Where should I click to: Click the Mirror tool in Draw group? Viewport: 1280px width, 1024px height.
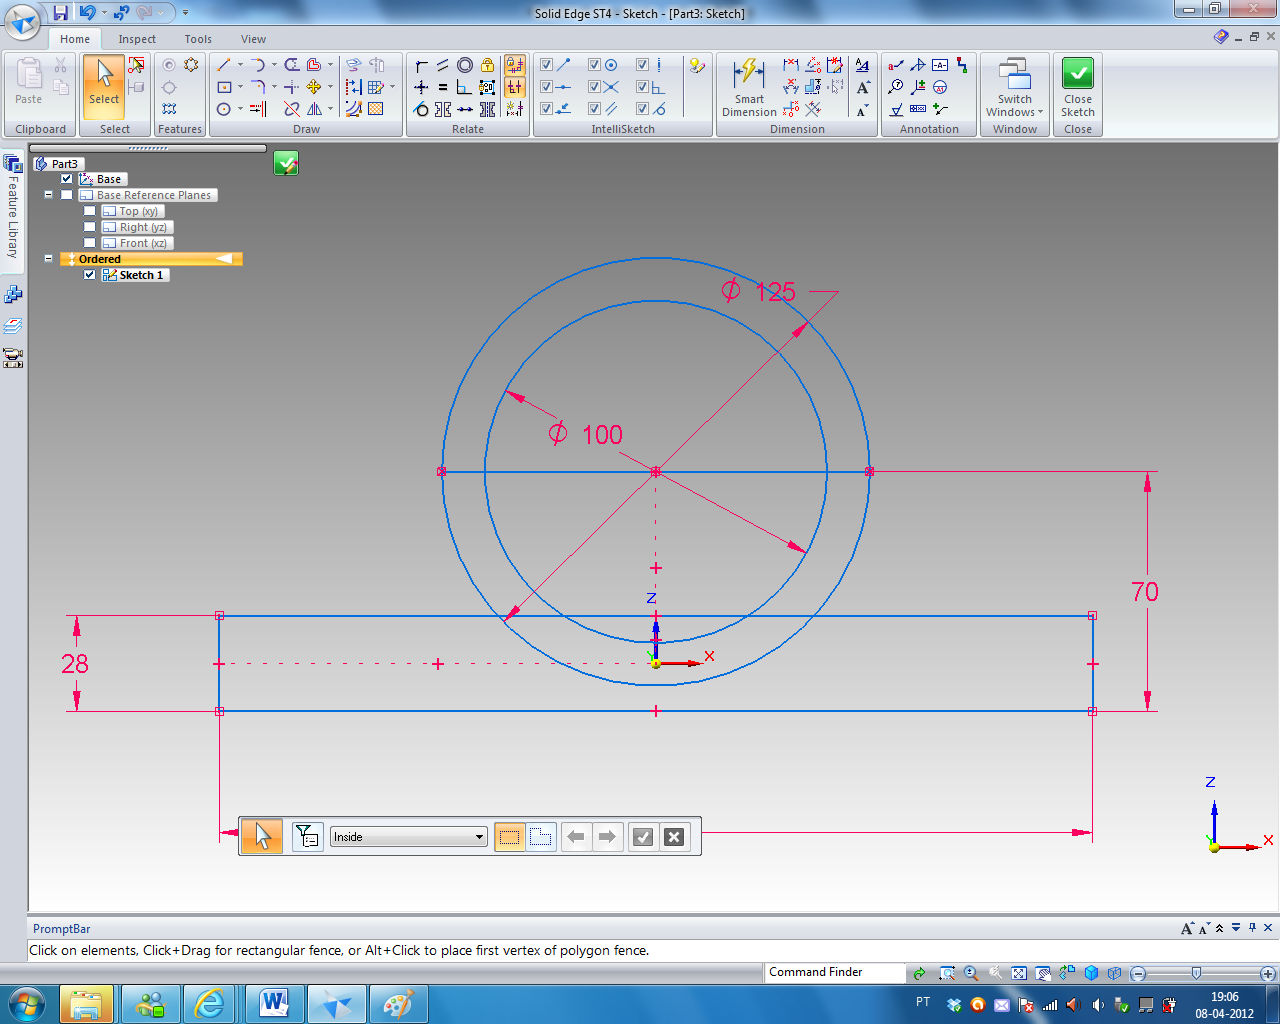point(314,109)
